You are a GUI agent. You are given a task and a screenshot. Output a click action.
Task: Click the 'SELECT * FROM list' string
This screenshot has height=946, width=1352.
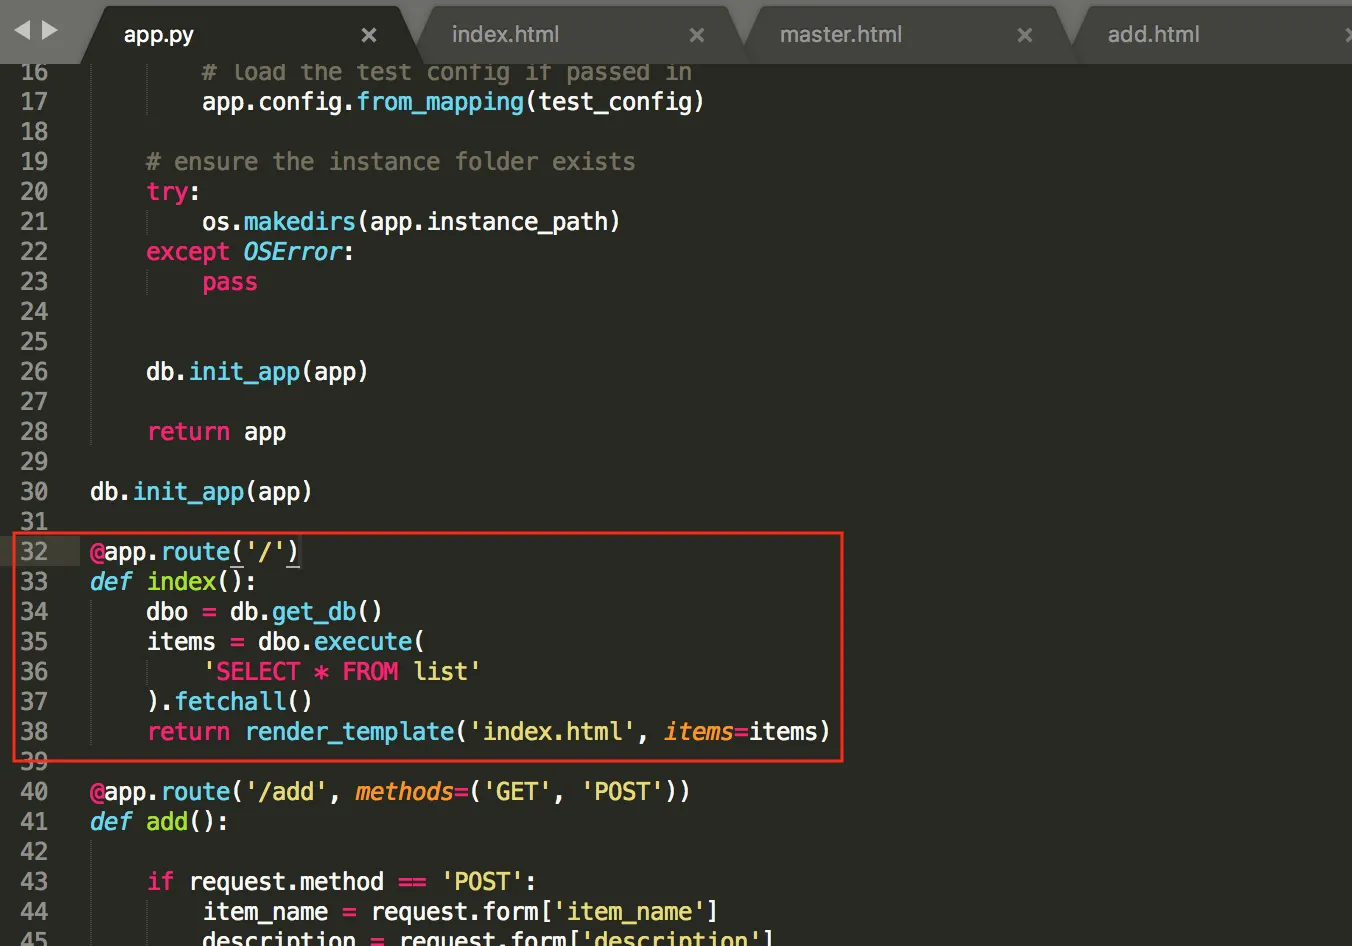point(342,672)
